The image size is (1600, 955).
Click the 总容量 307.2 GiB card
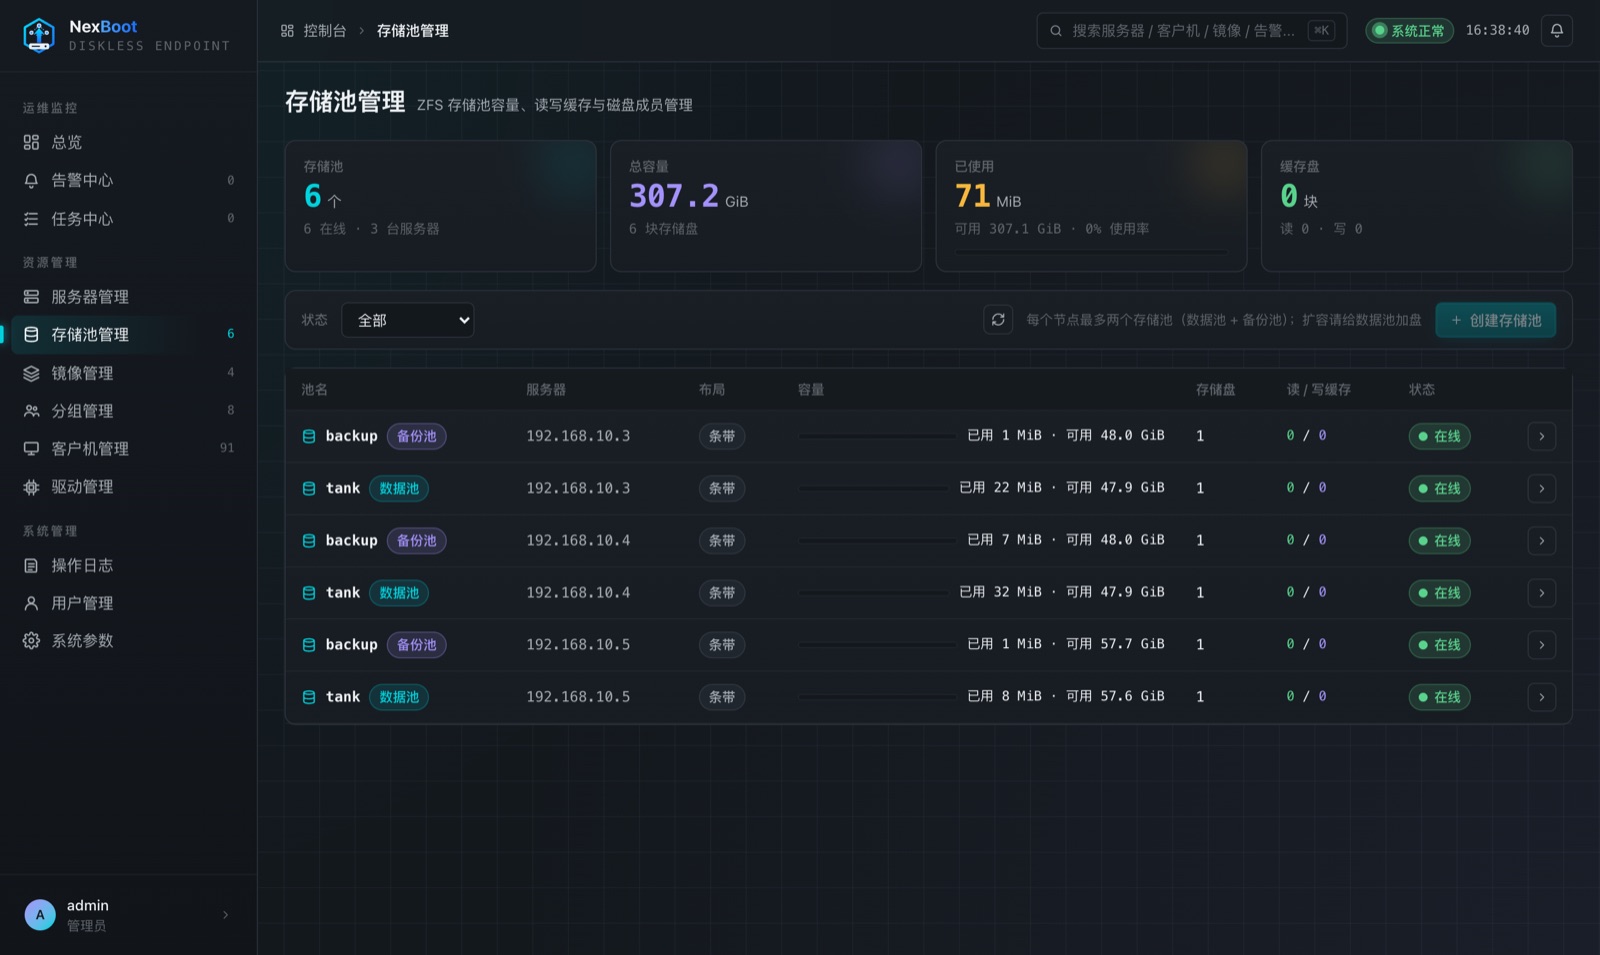[x=765, y=206]
